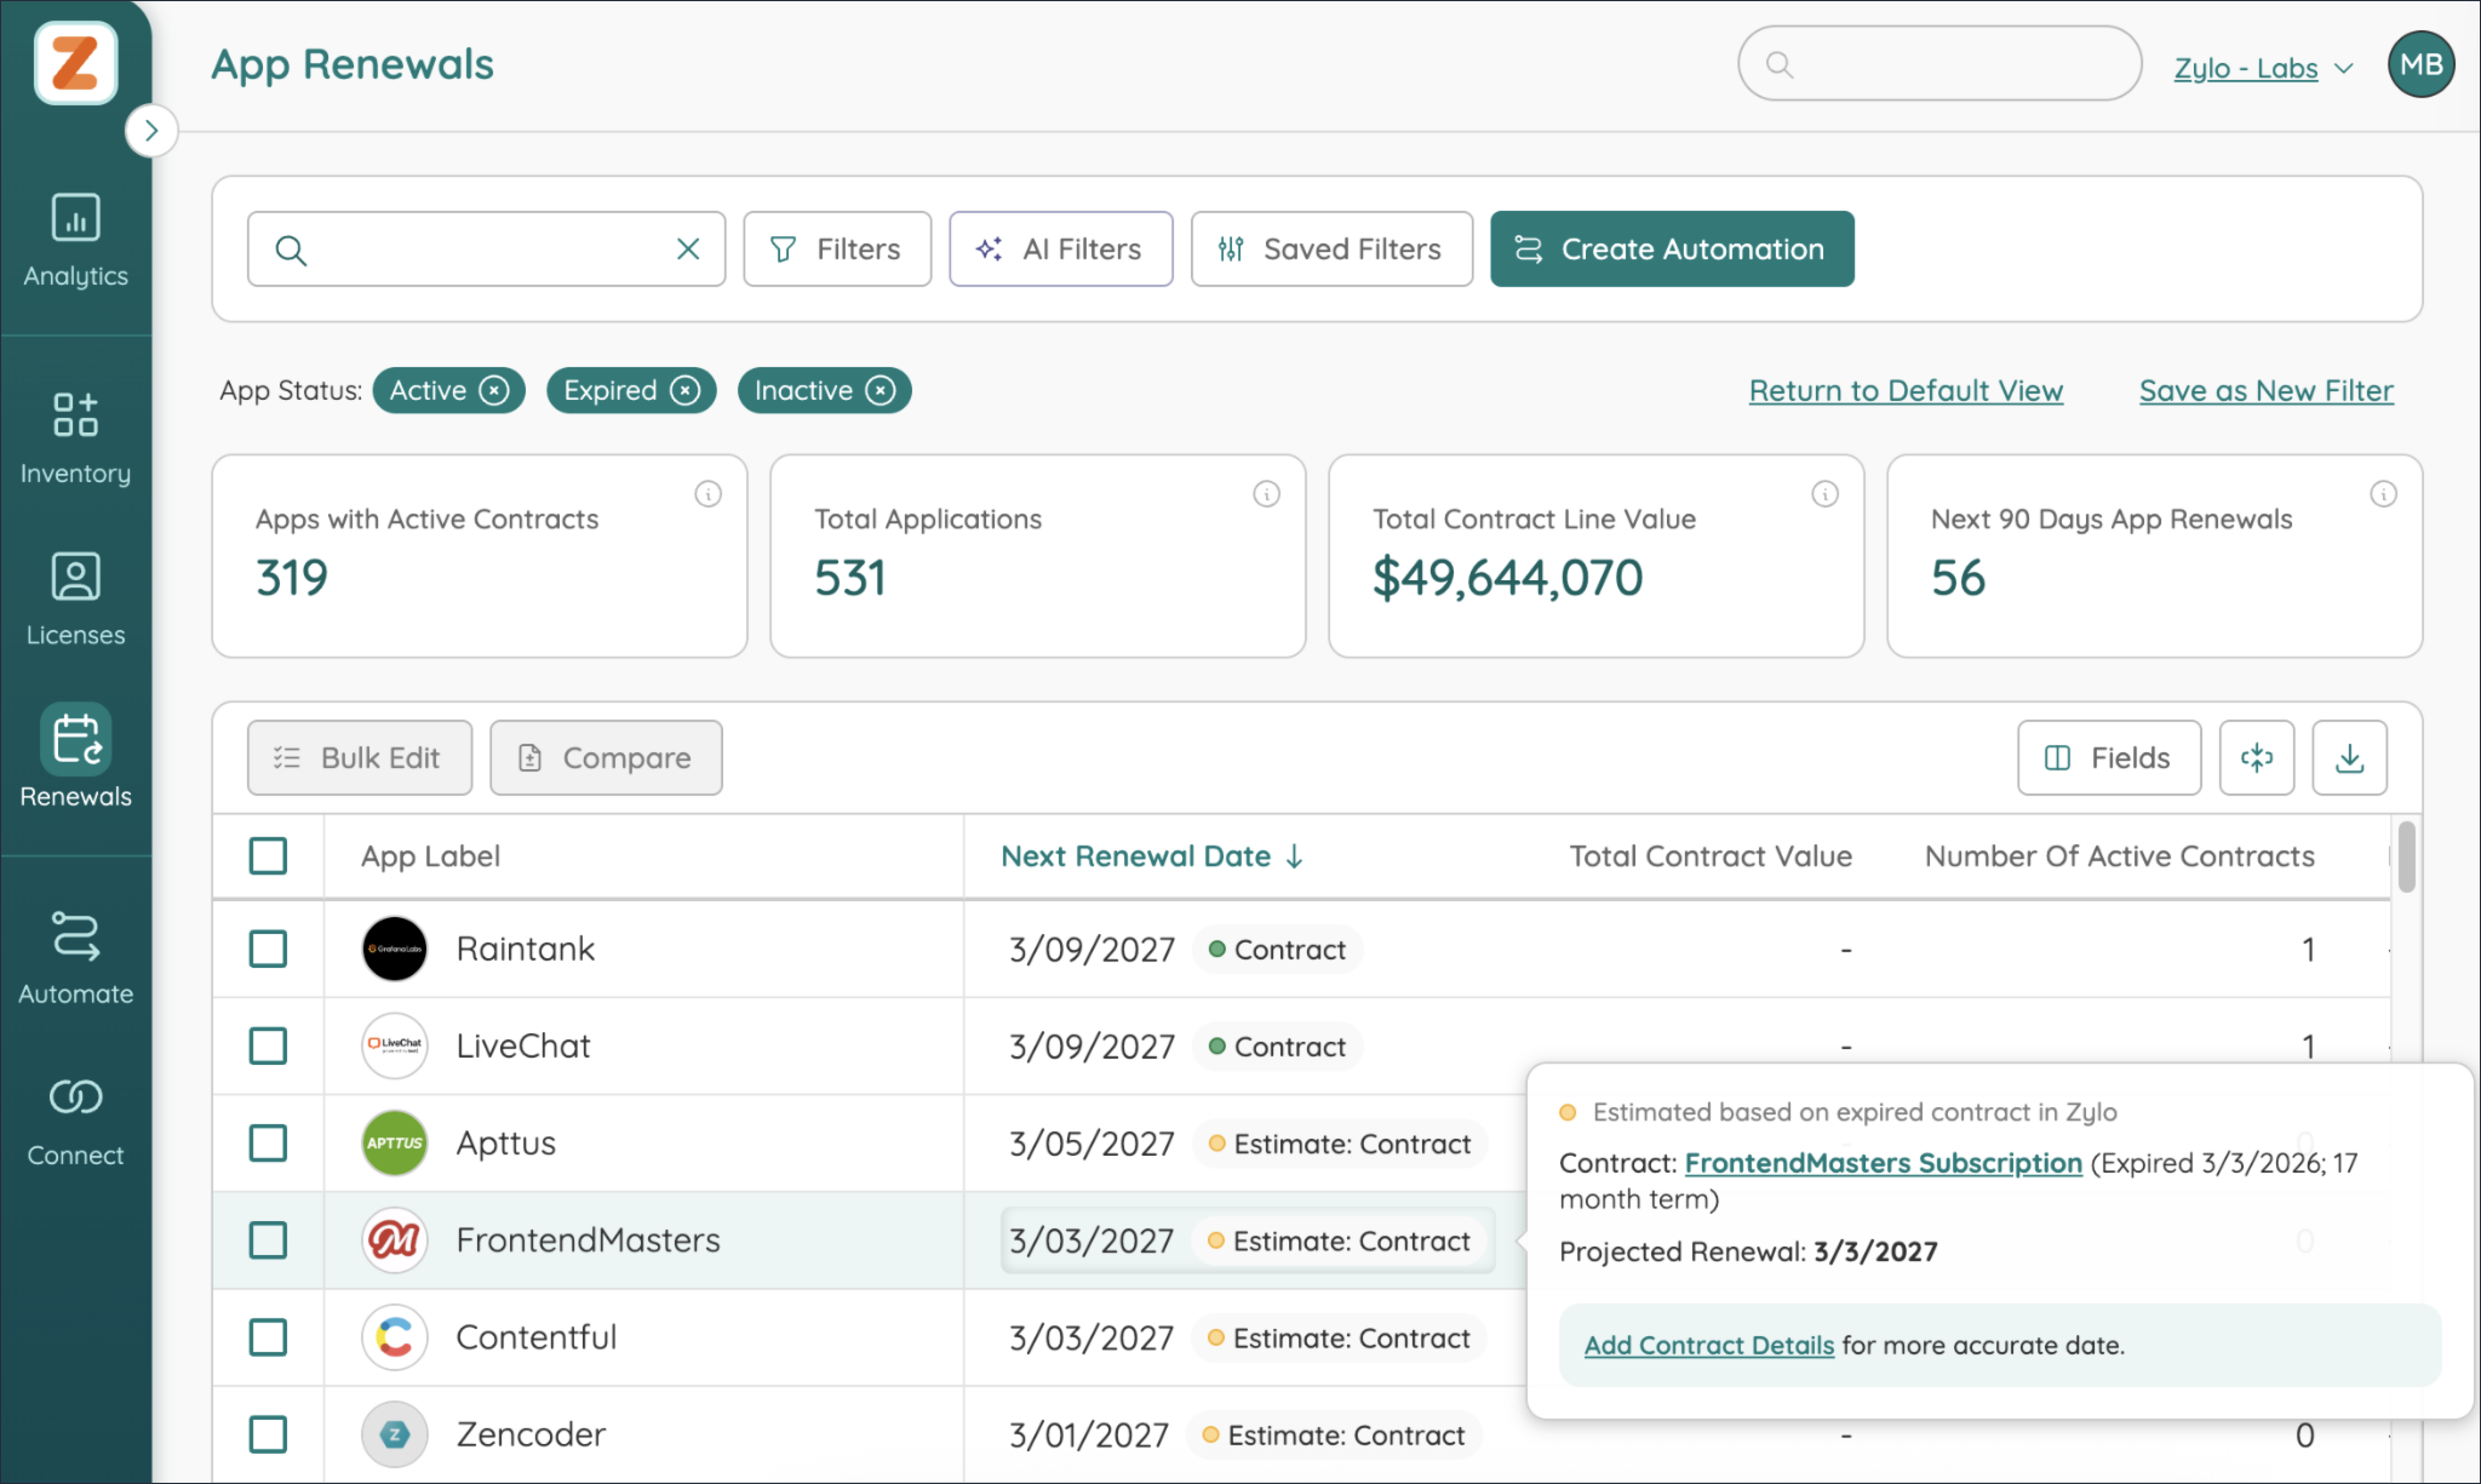Open the Filters panel
This screenshot has width=2481, height=1484.
point(837,249)
